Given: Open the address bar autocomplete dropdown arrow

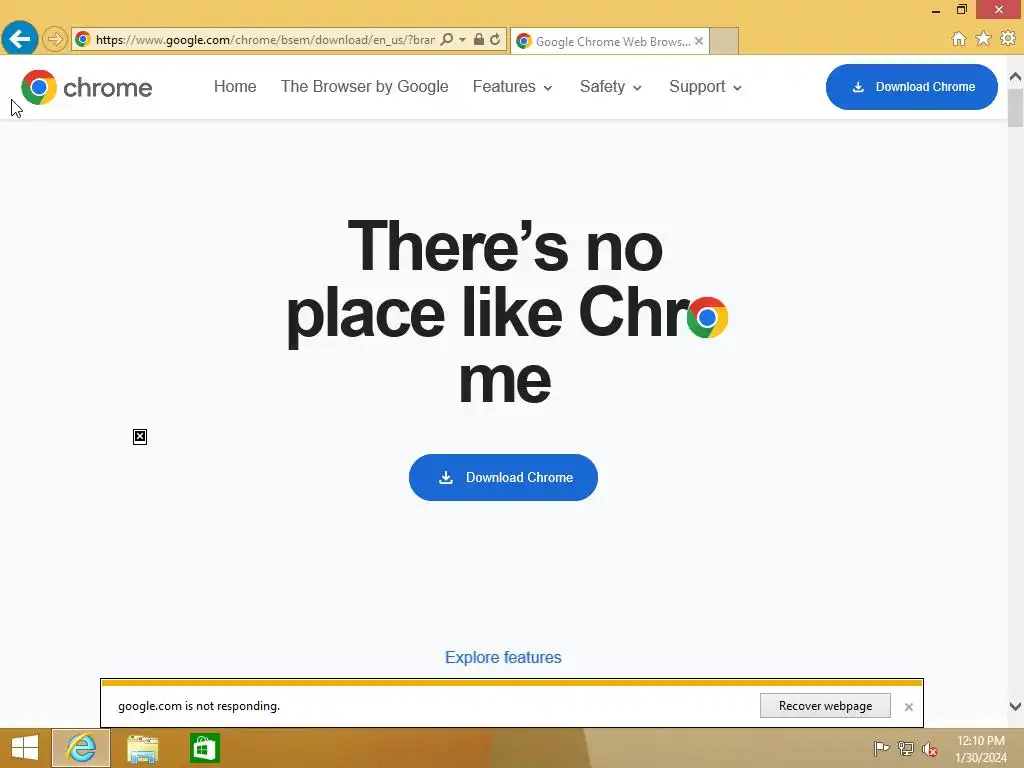Looking at the screenshot, I should [462, 39].
